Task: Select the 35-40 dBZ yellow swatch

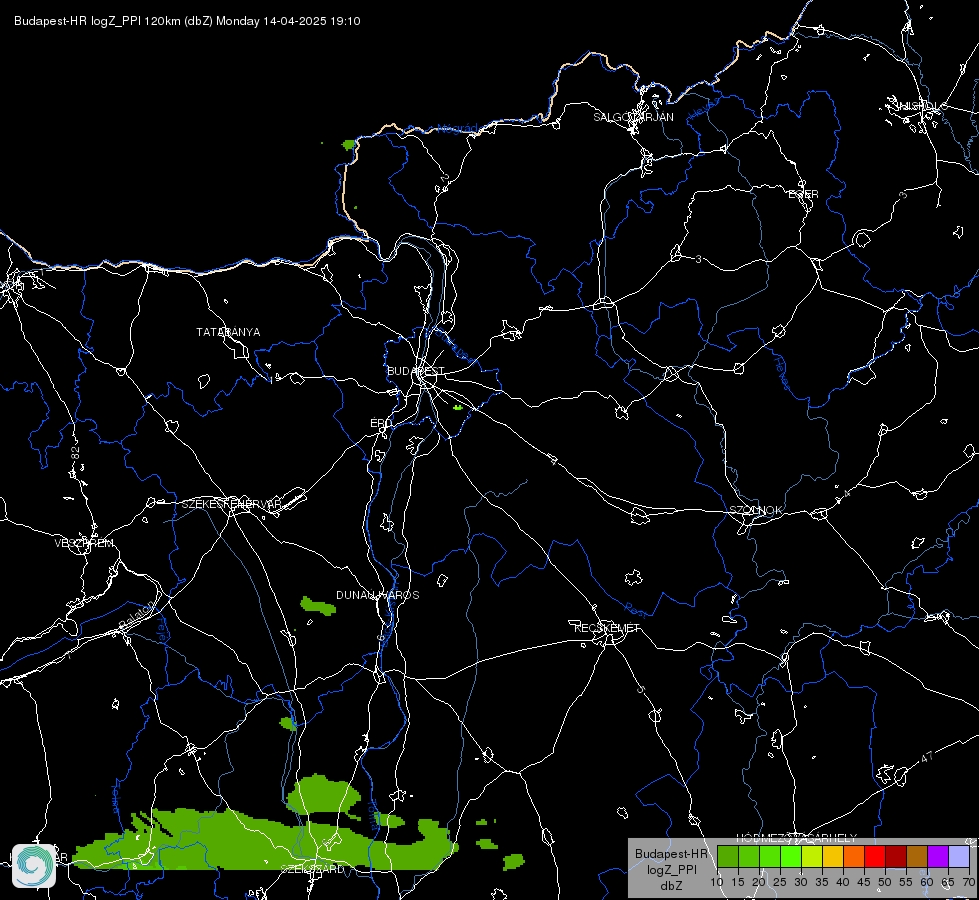Action: pyautogui.click(x=833, y=857)
